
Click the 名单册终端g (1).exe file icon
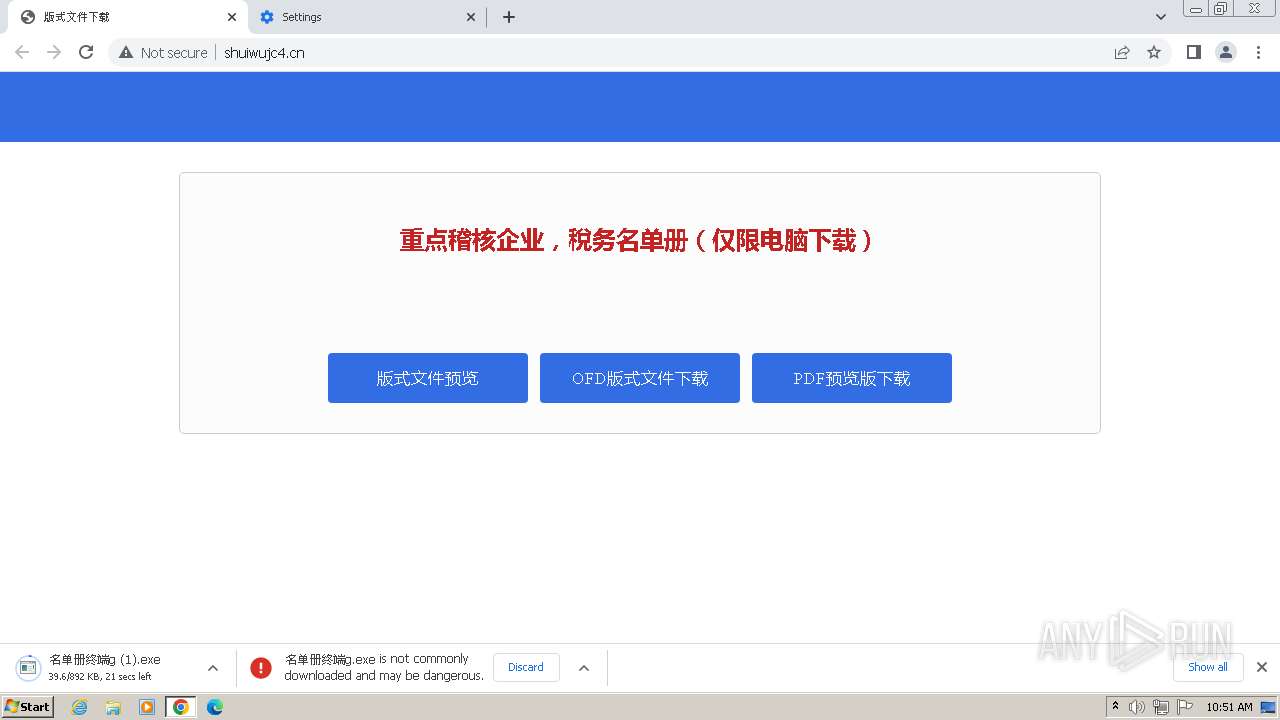tap(28, 667)
